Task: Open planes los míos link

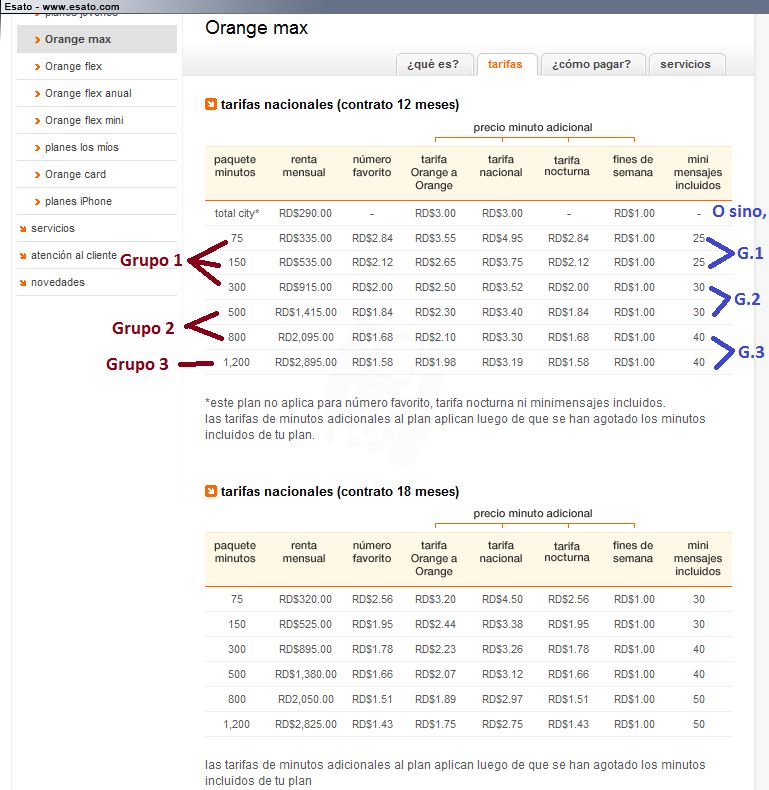Action: point(82,147)
